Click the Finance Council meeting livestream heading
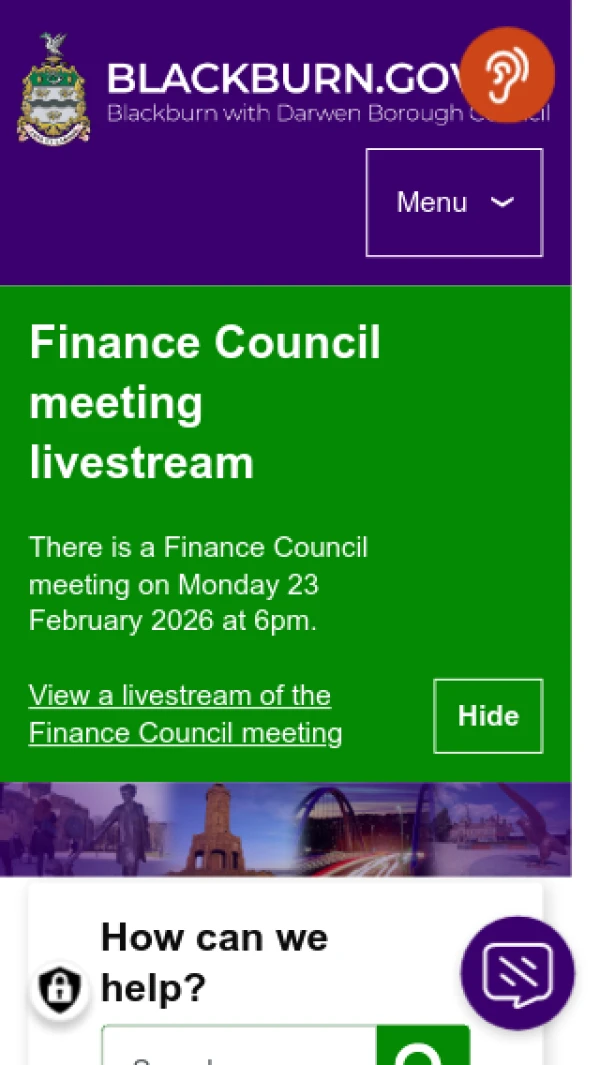 point(205,403)
